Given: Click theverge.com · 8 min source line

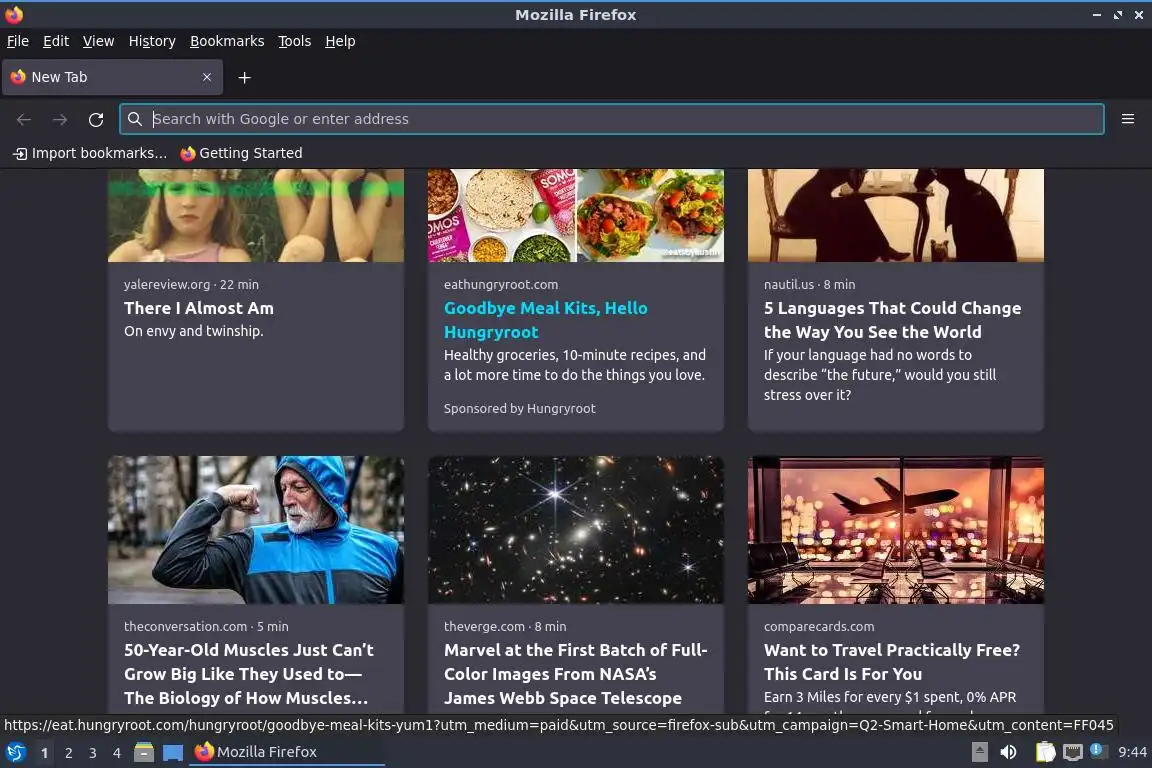Looking at the screenshot, I should pyautogui.click(x=505, y=627).
